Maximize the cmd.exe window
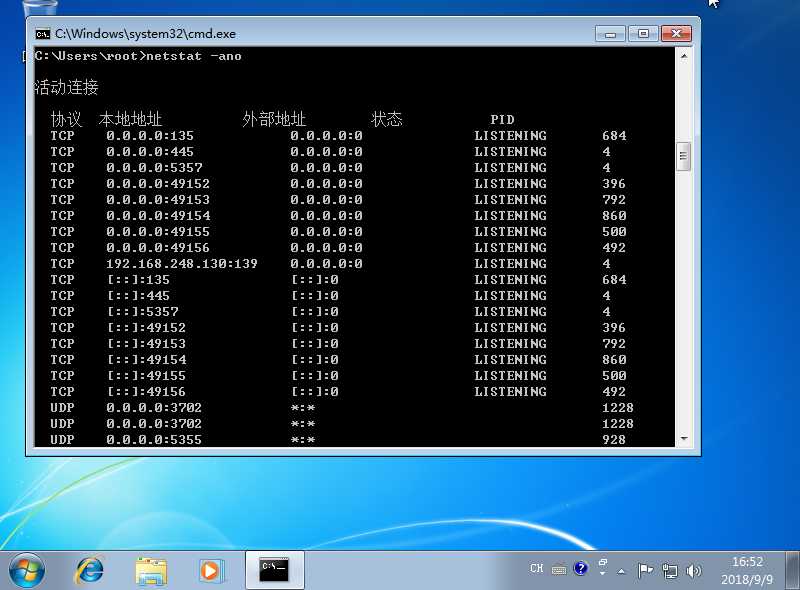 [x=643, y=34]
